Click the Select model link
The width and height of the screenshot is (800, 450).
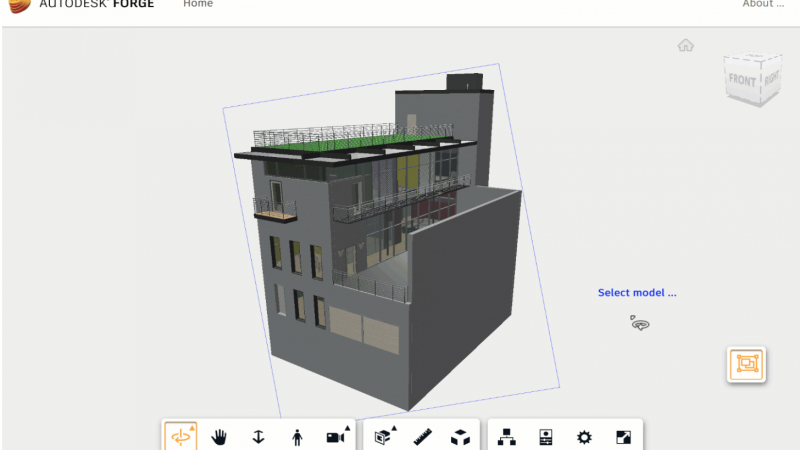click(637, 293)
